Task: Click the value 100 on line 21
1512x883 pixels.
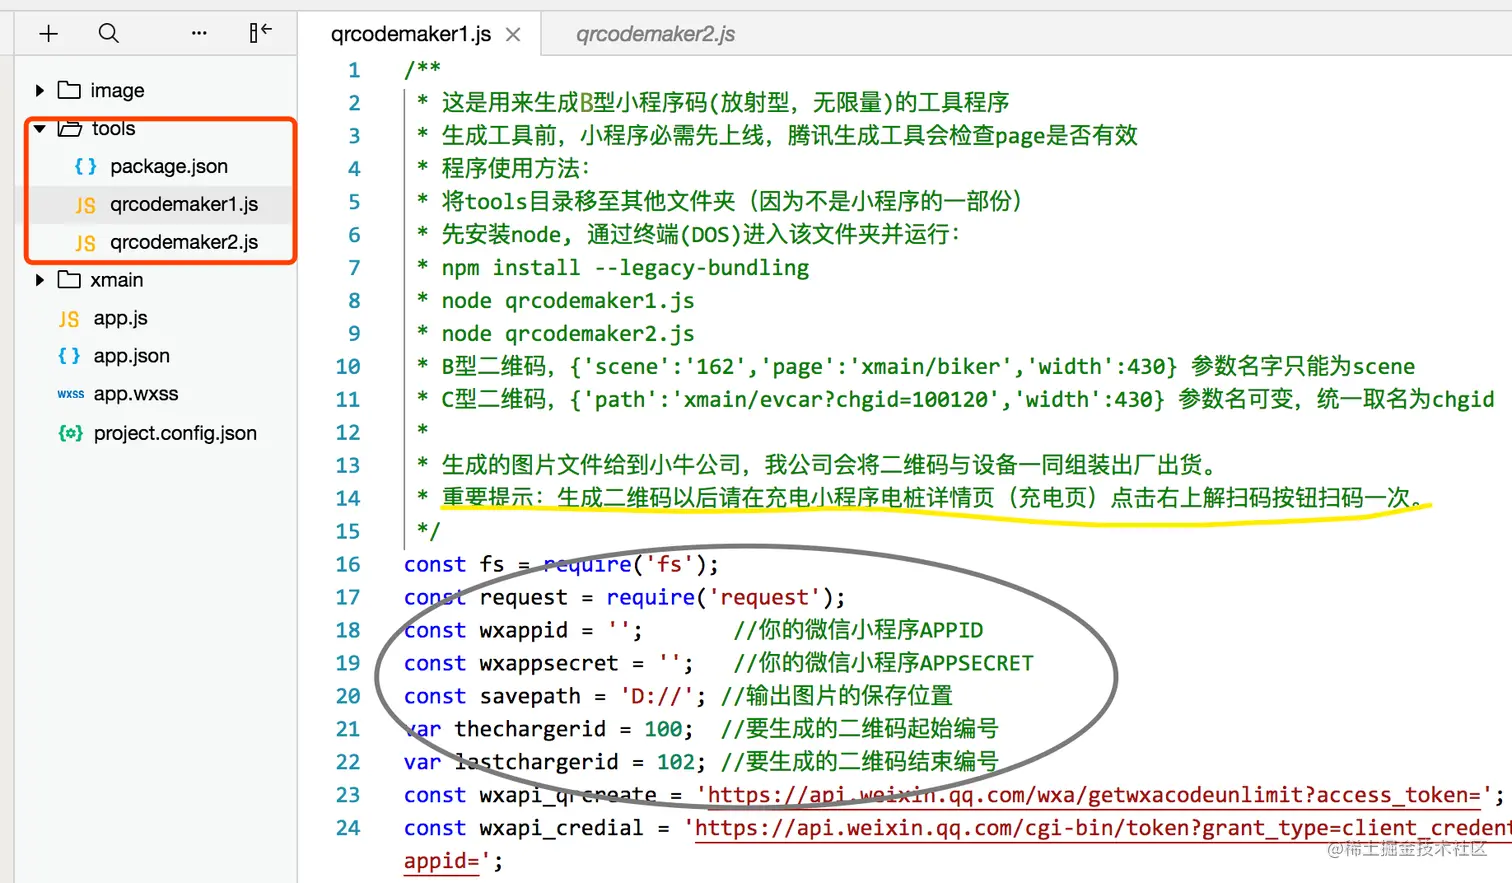Action: (x=663, y=730)
